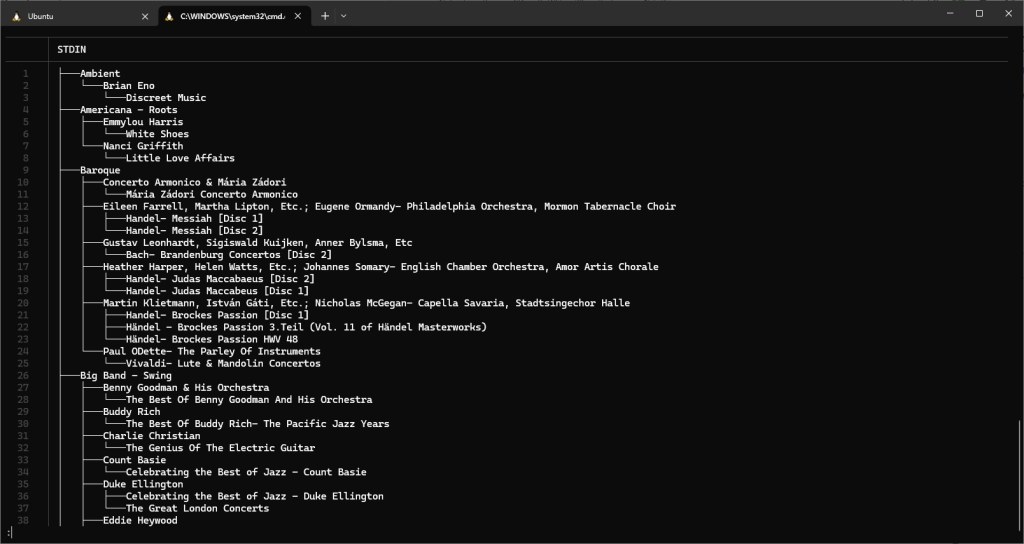Click the penguin icon on cmd tab
Image resolution: width=1024 pixels, height=544 pixels.
pyautogui.click(x=169, y=16)
